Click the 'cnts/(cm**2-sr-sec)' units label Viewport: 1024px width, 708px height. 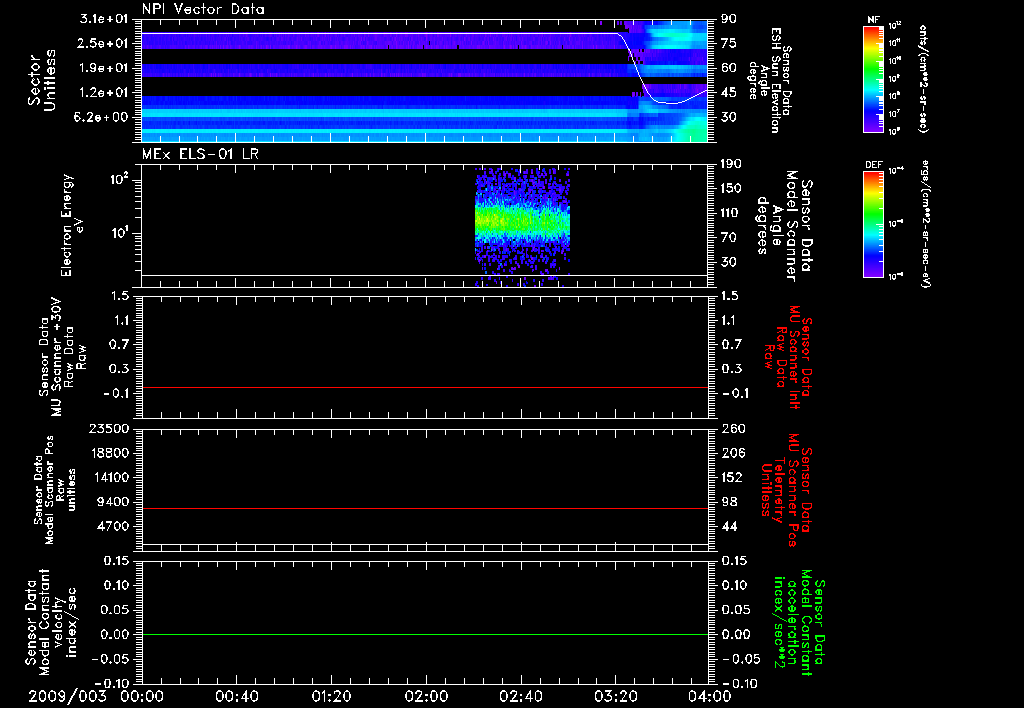[x=923, y=78]
